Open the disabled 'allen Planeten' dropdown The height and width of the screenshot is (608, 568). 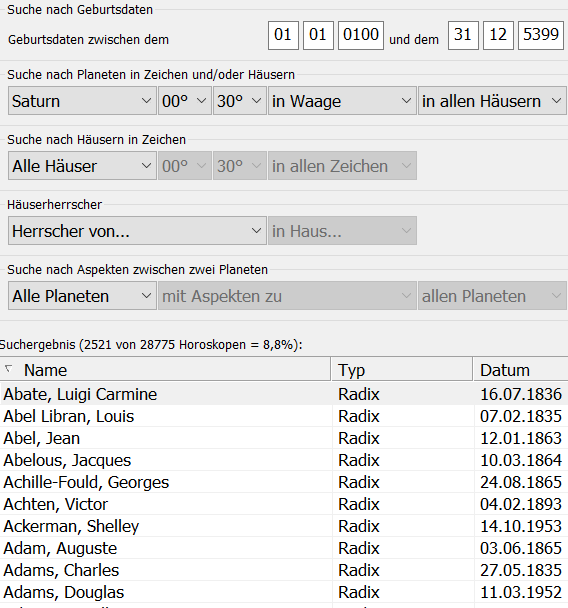[492, 296]
